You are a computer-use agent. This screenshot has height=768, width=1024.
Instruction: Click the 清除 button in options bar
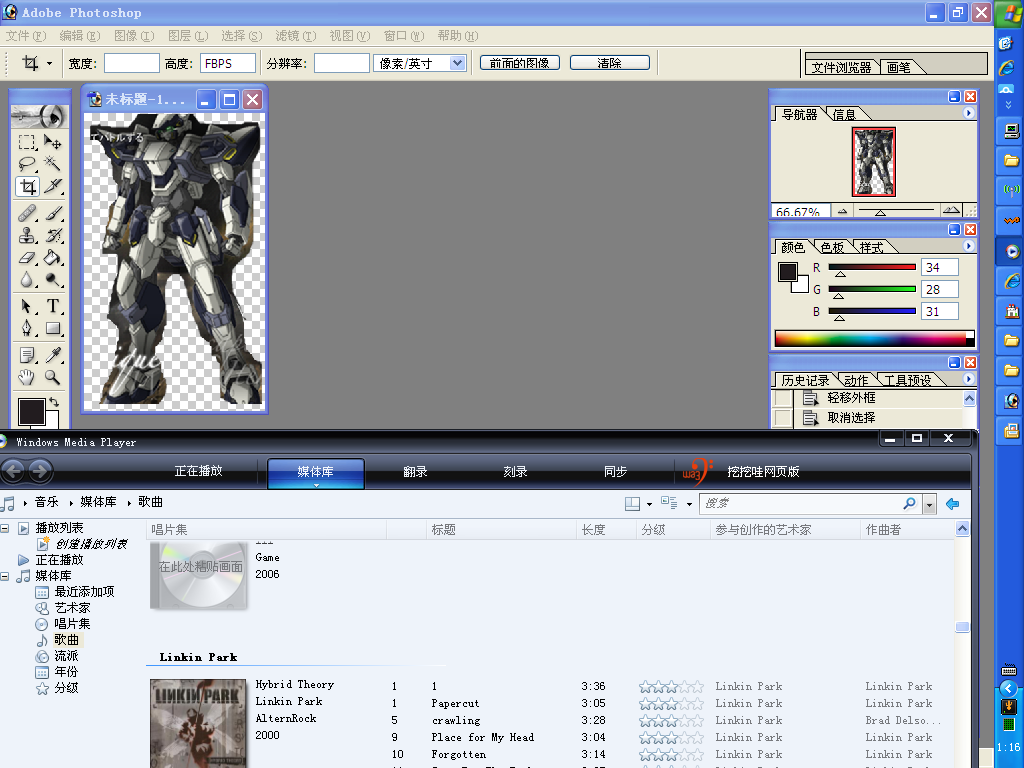pos(610,63)
